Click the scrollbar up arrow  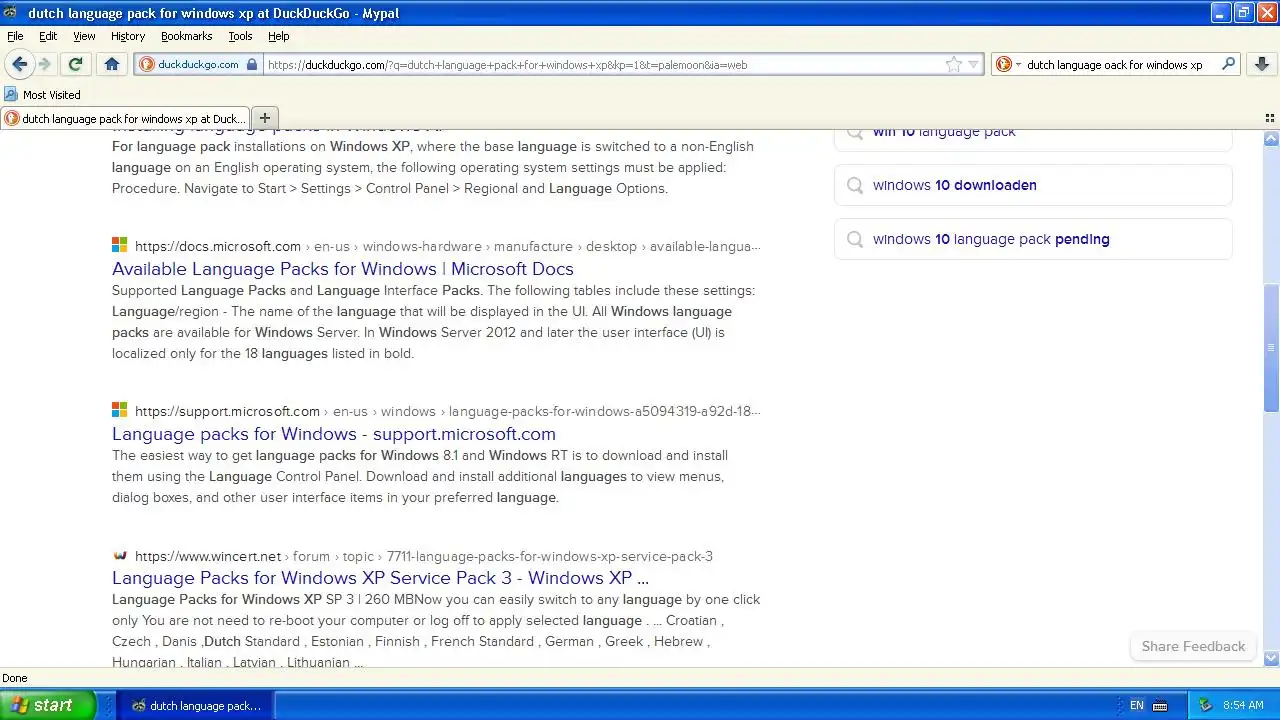(x=1271, y=139)
